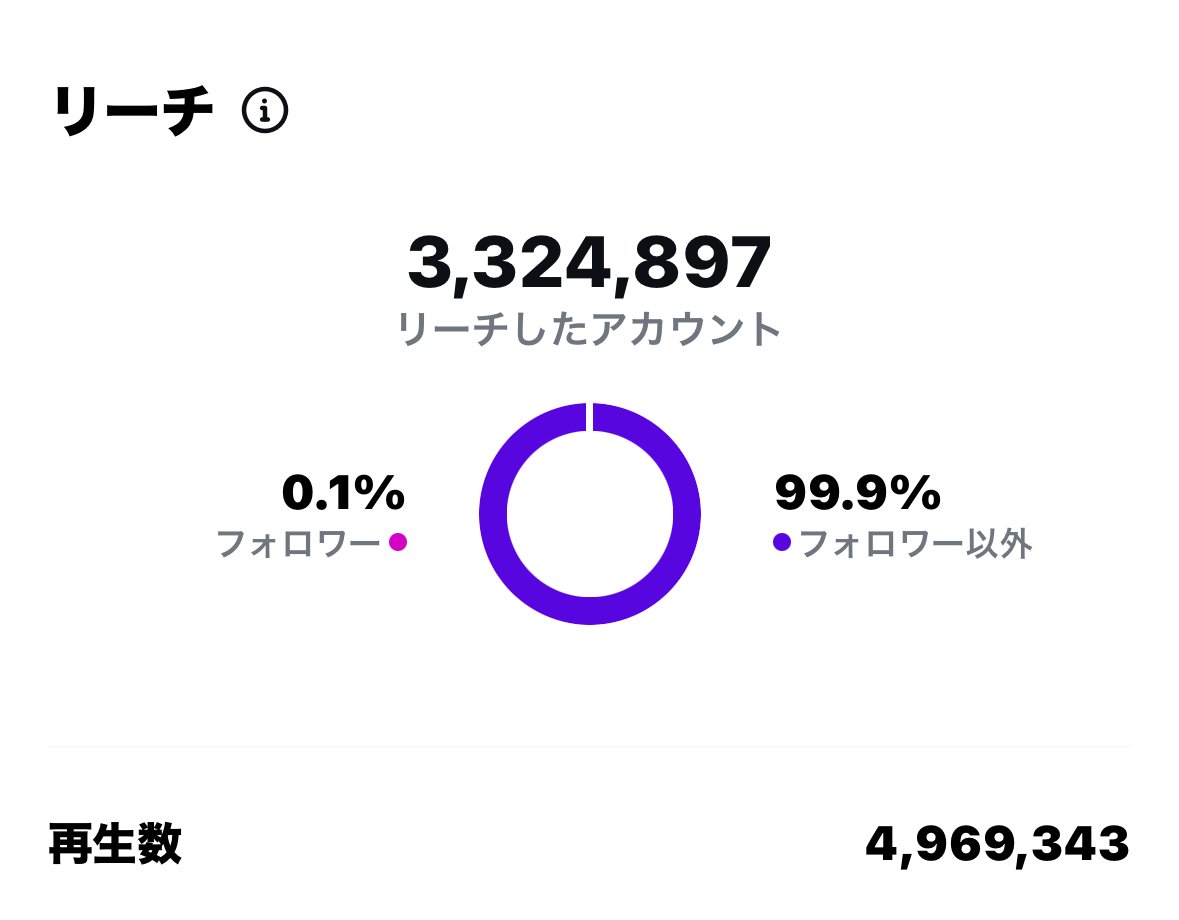This screenshot has width=1179, height=920.
Task: Tap the pink フォロワー legend dot
Action: coord(398,543)
